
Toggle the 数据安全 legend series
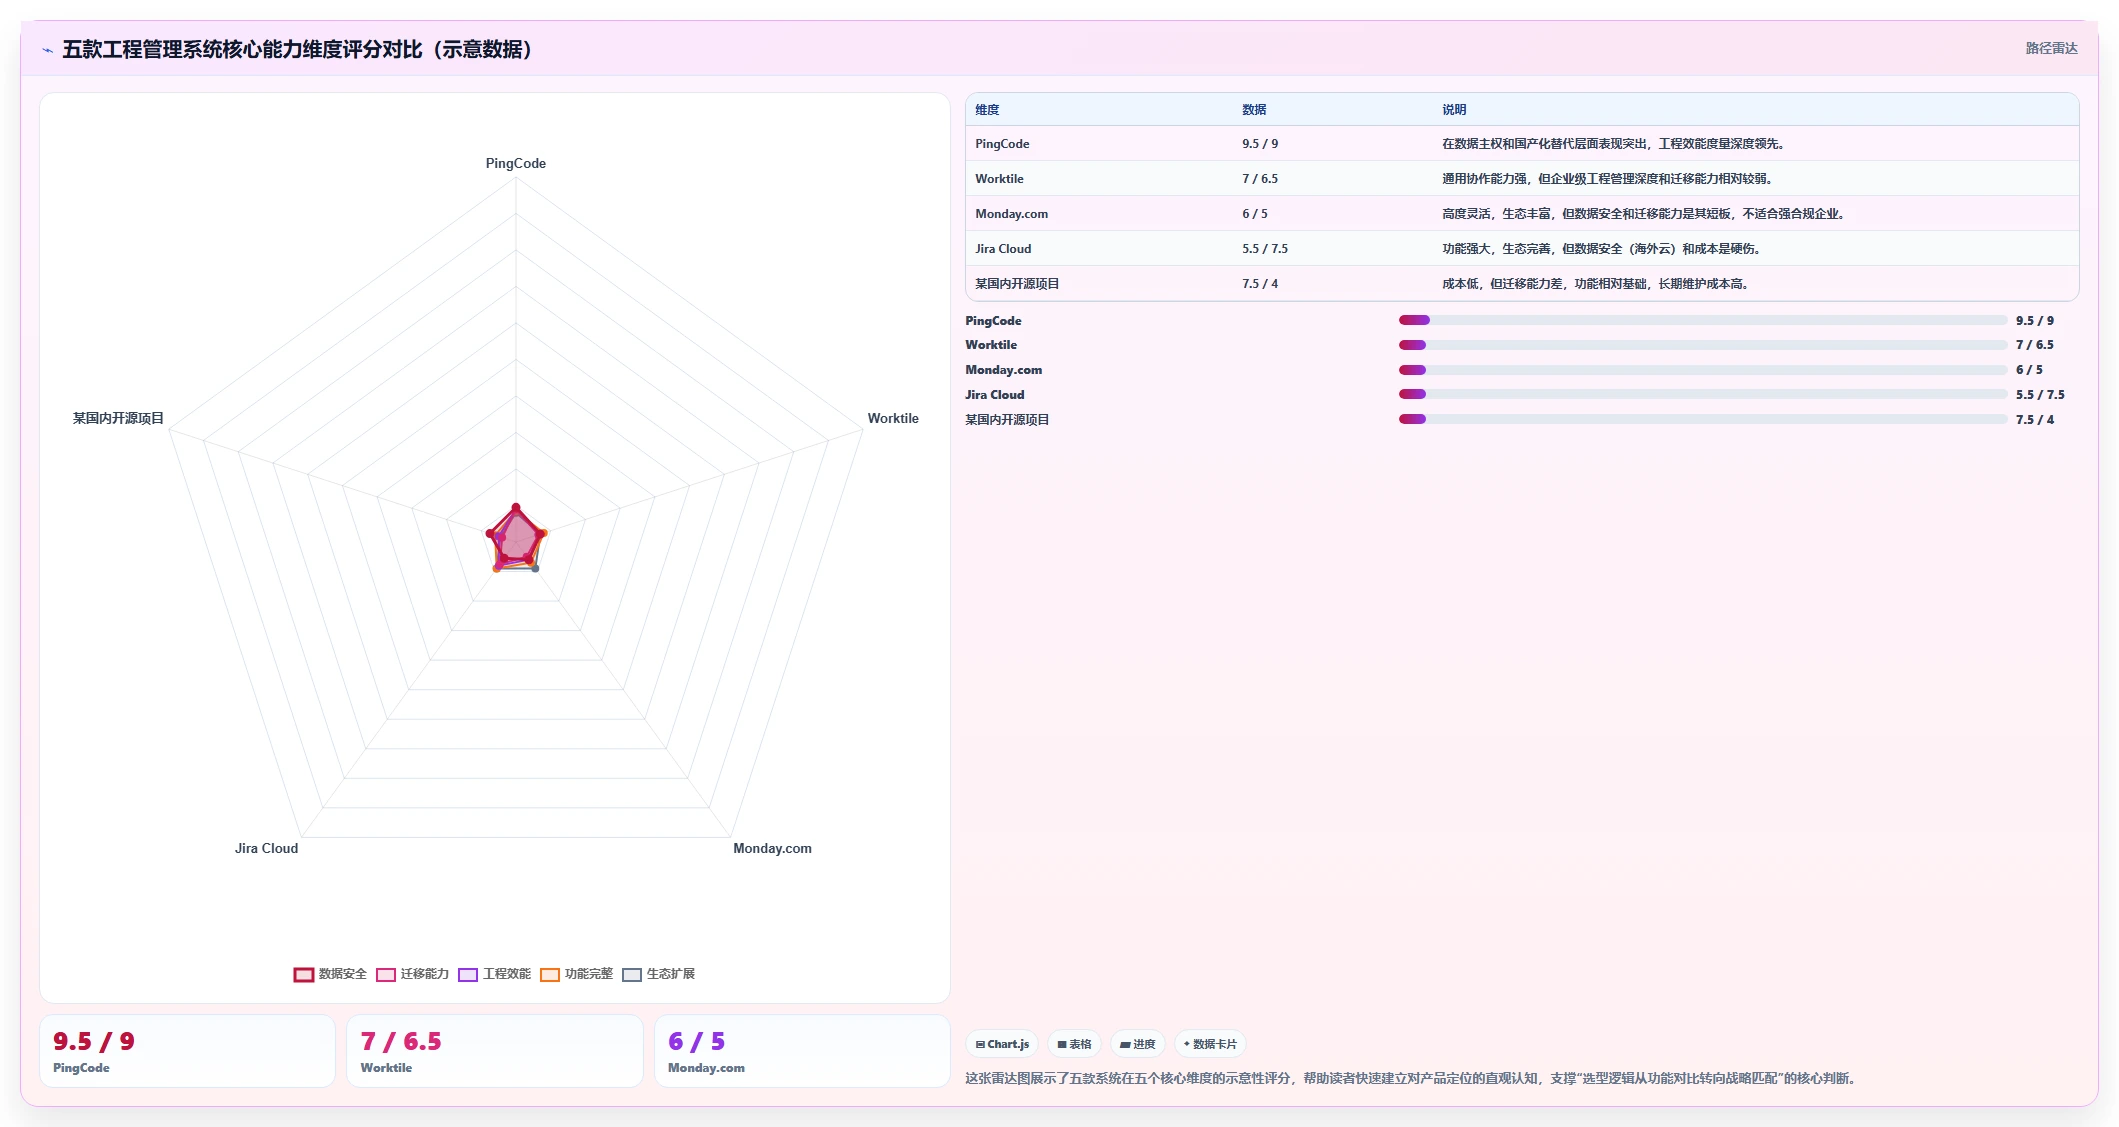point(330,974)
